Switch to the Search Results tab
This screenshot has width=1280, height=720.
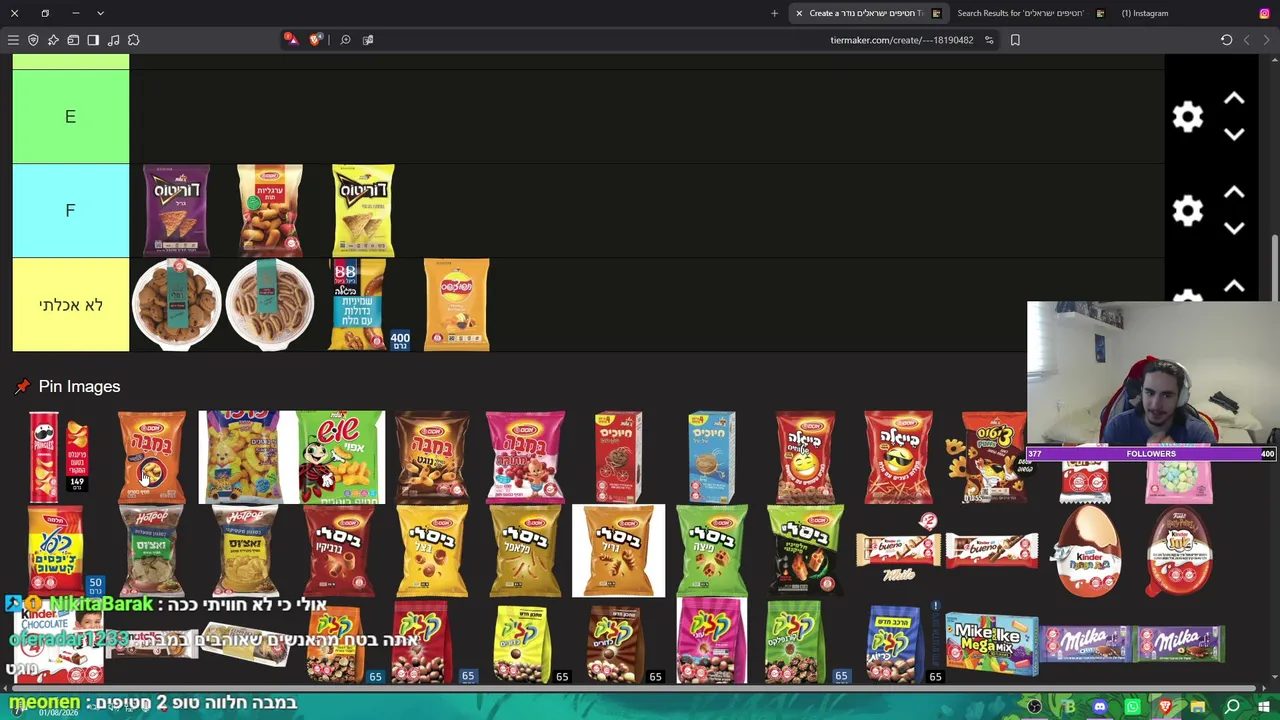[x=1030, y=13]
